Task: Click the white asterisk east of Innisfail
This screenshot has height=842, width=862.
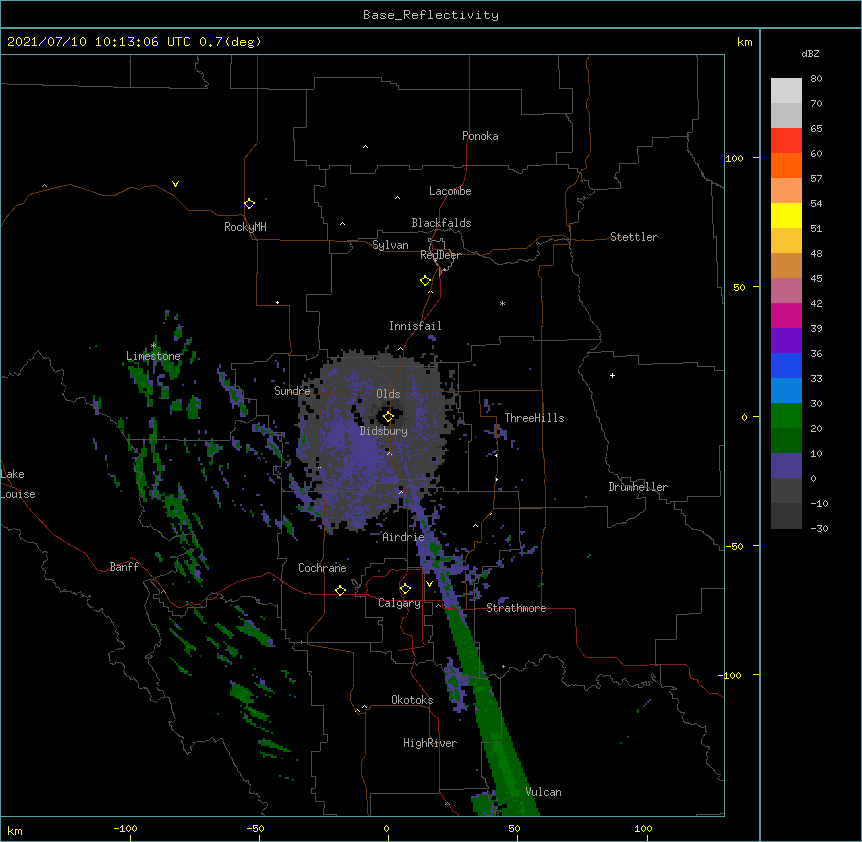Action: [x=502, y=303]
